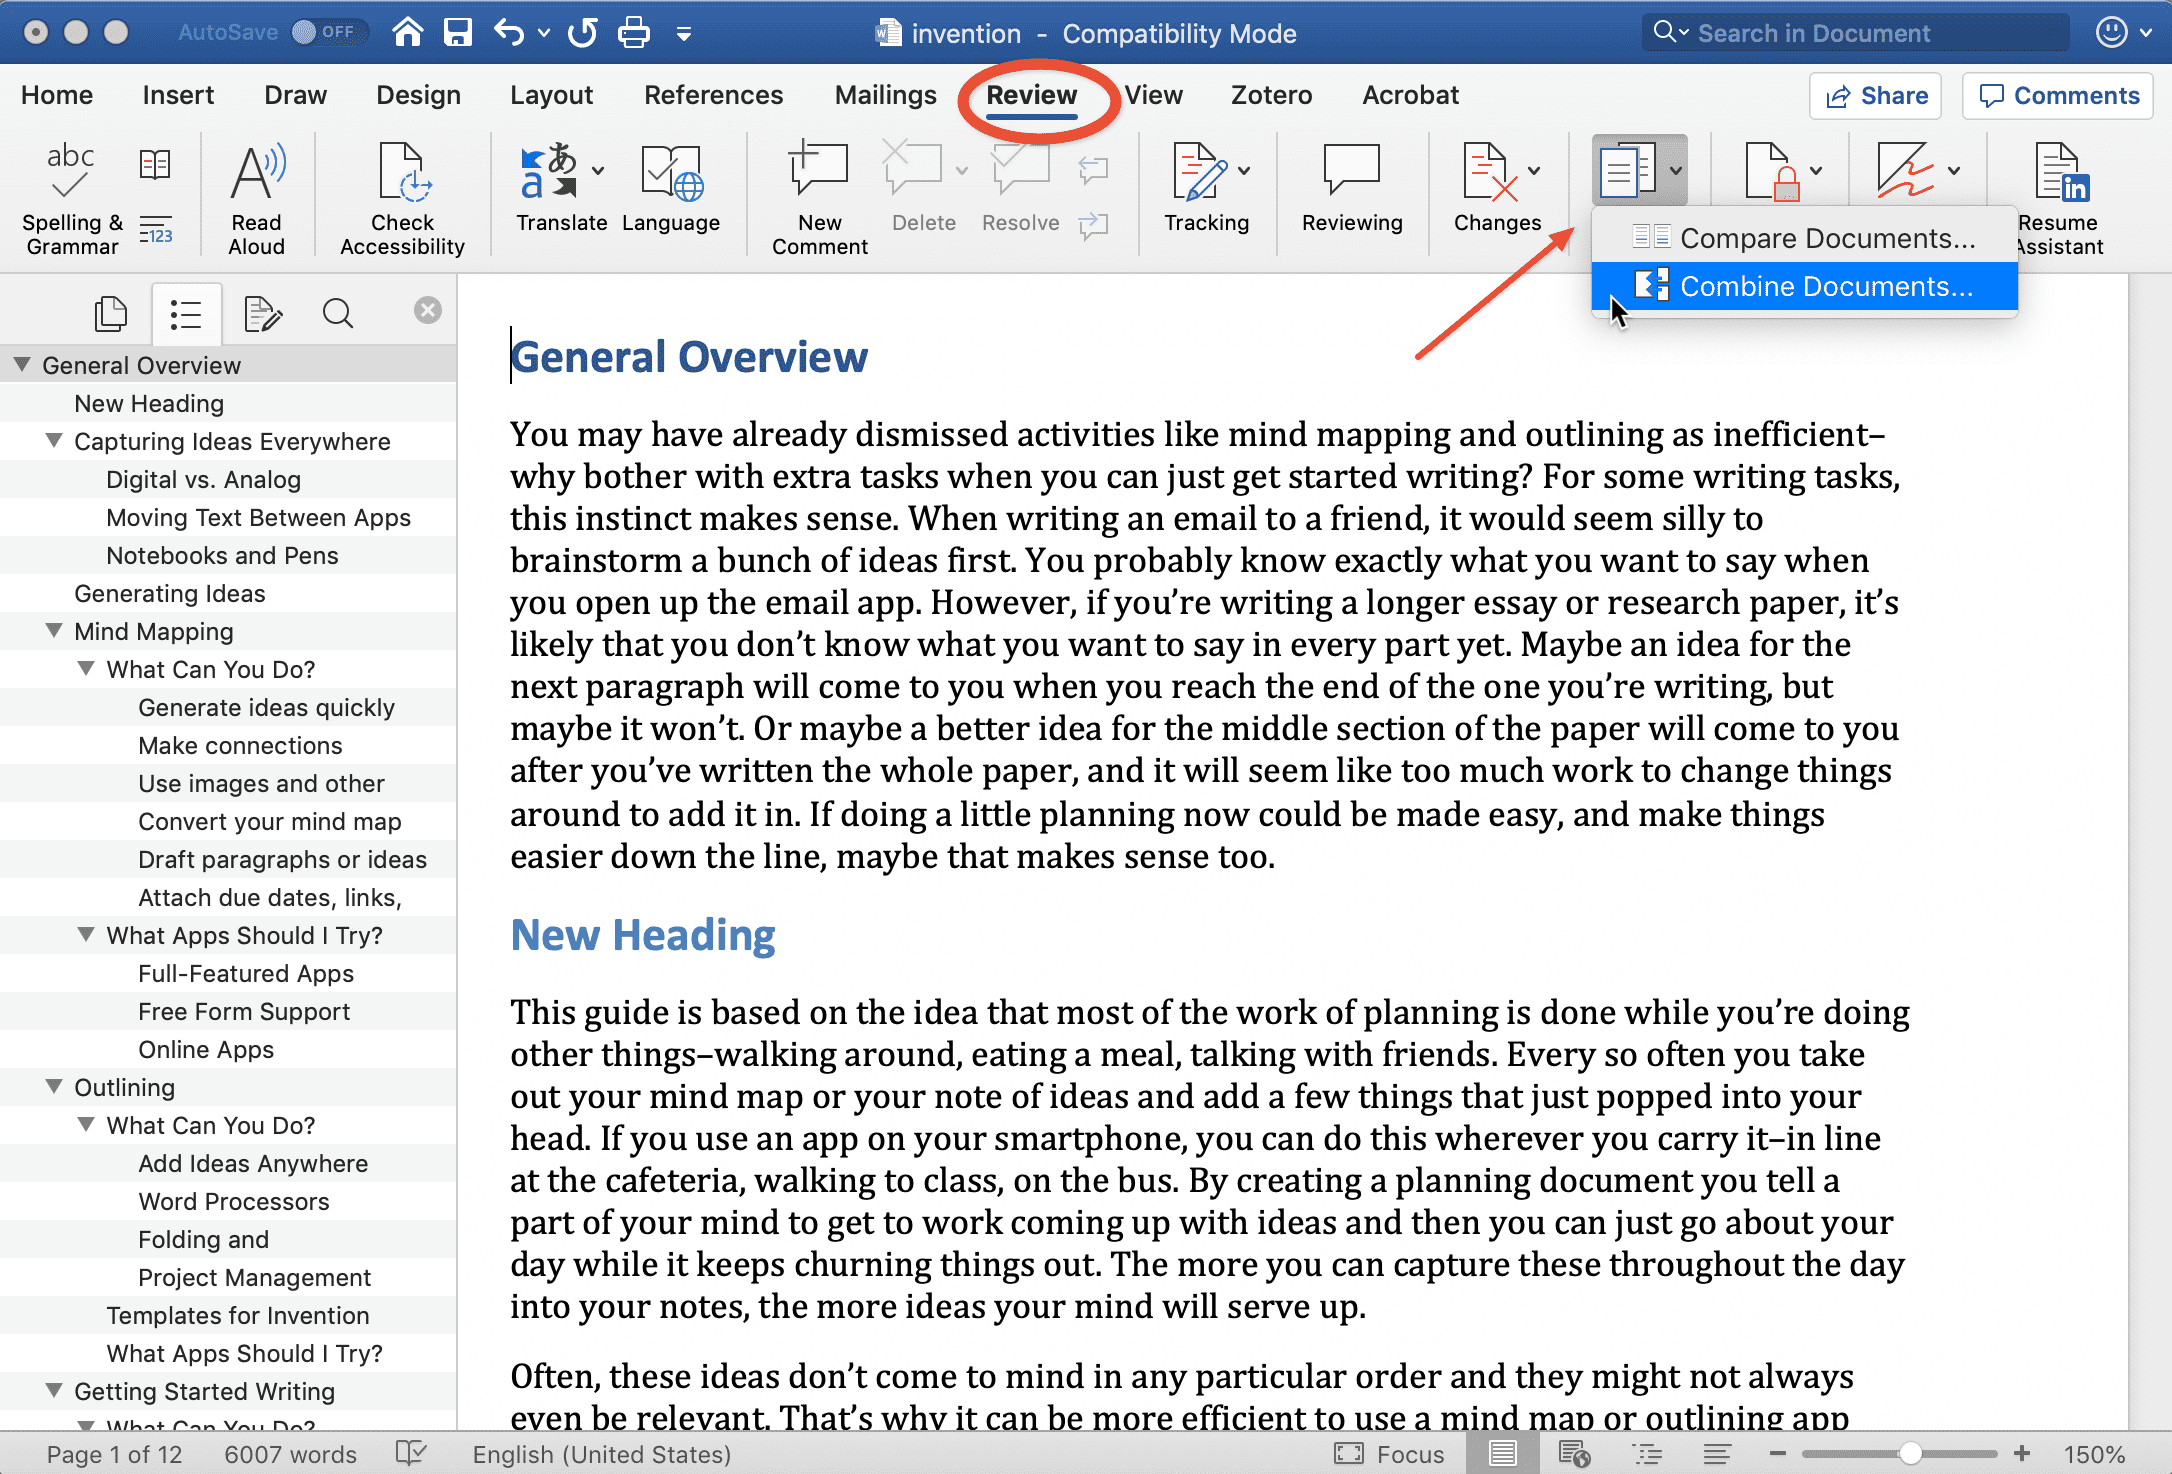Screen dimensions: 2172x1474
Task: Click English (United States) language indicator
Action: pos(602,1454)
